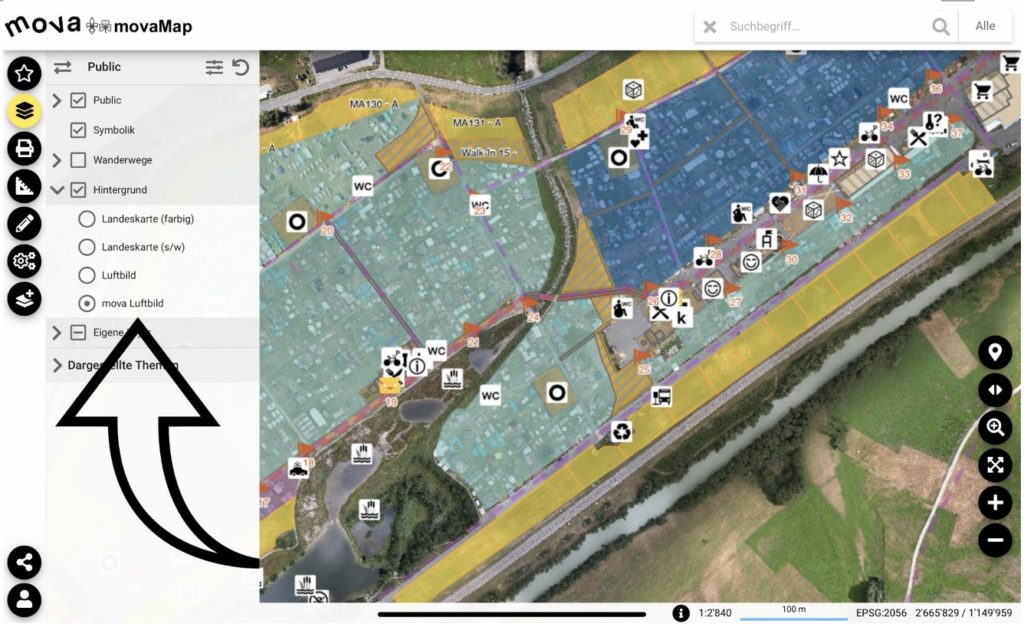Image resolution: width=1024 pixels, height=624 pixels.
Task: Toggle the Wanderwege checkbox
Action: click(x=78, y=160)
